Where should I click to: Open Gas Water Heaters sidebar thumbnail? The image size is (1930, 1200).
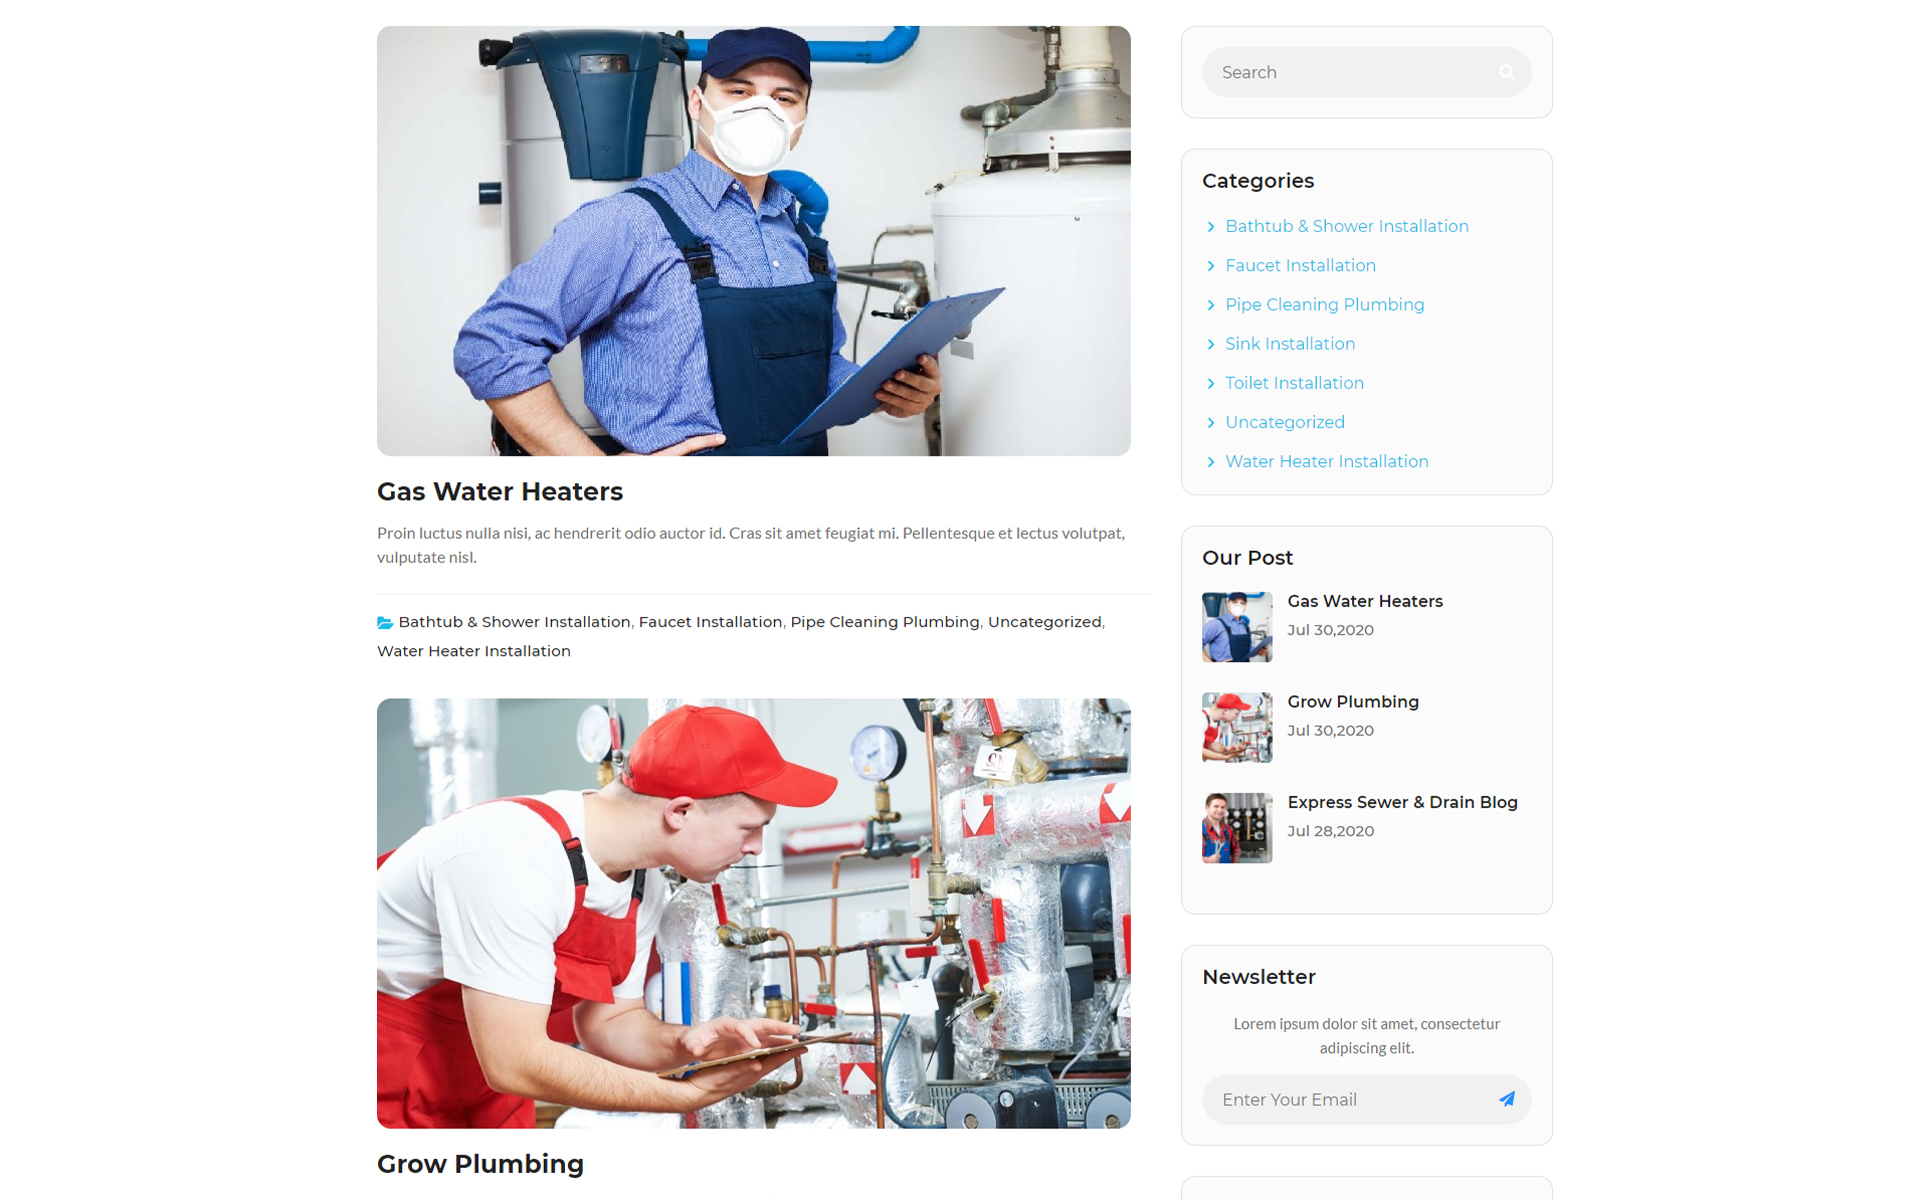coord(1237,627)
